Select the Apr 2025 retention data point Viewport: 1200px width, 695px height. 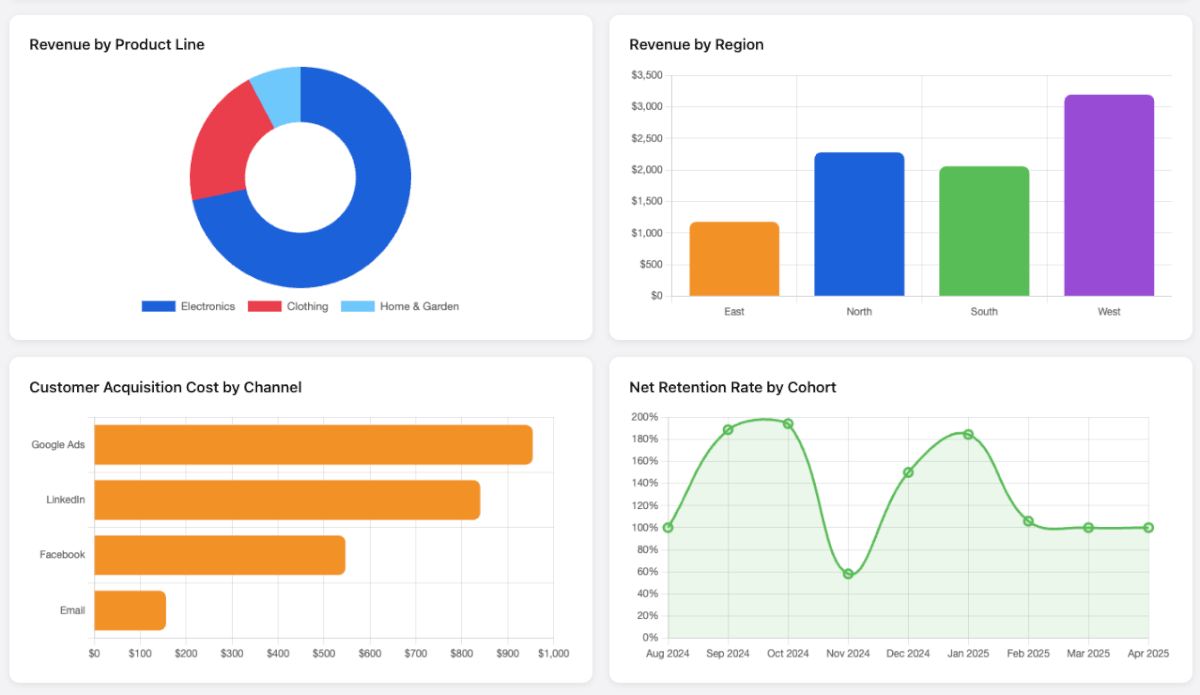pyautogui.click(x=1148, y=527)
